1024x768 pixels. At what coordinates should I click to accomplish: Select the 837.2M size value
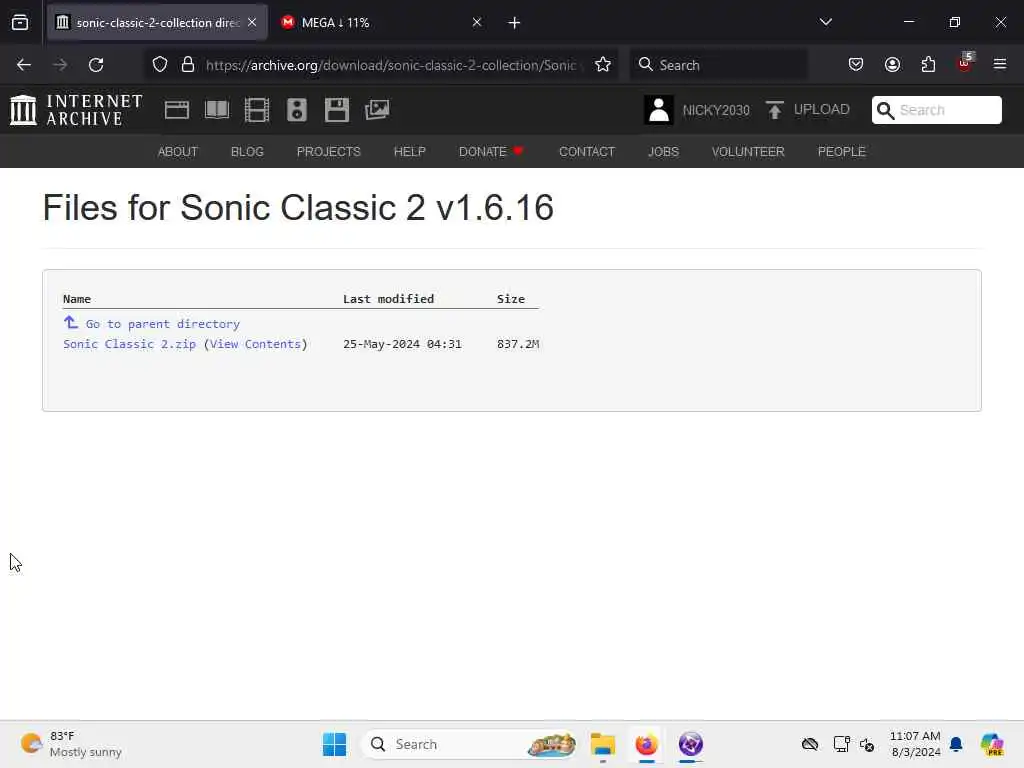click(518, 344)
